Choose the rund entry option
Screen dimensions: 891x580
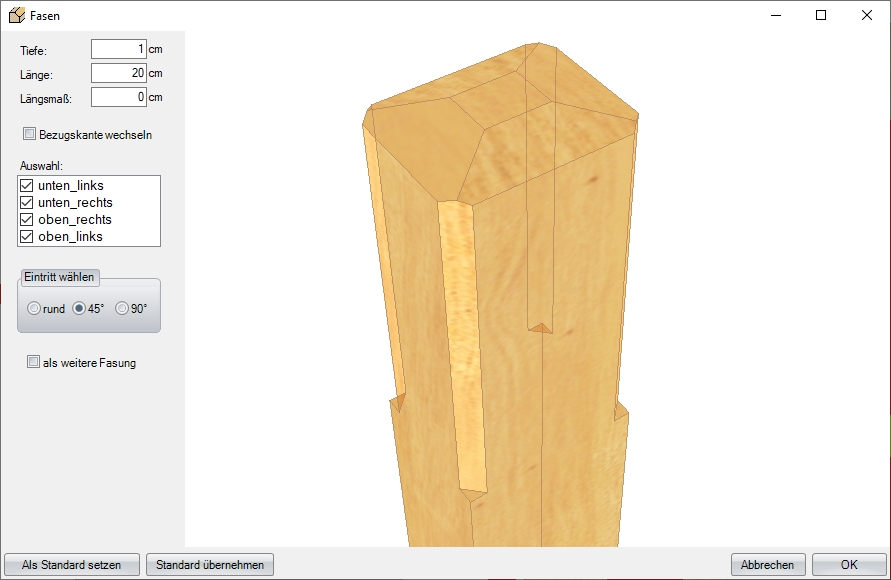pos(35,309)
